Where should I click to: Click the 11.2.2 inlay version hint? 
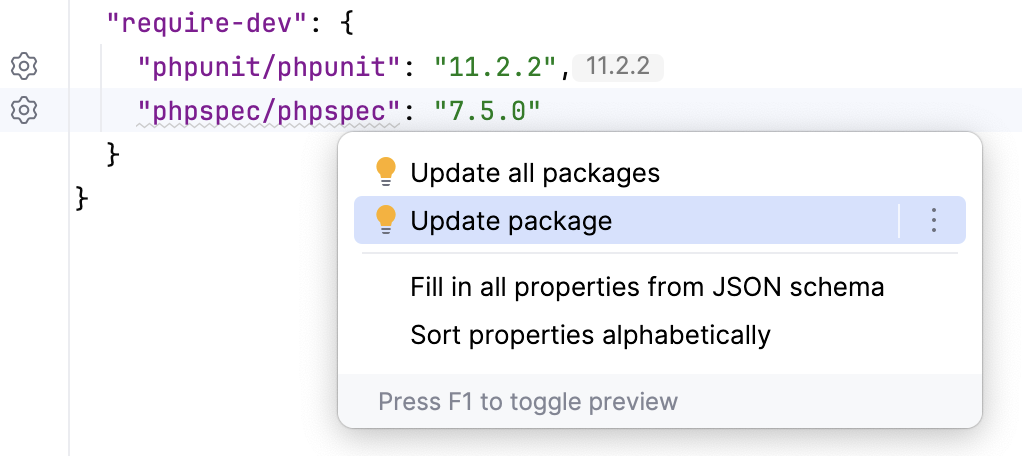618,67
